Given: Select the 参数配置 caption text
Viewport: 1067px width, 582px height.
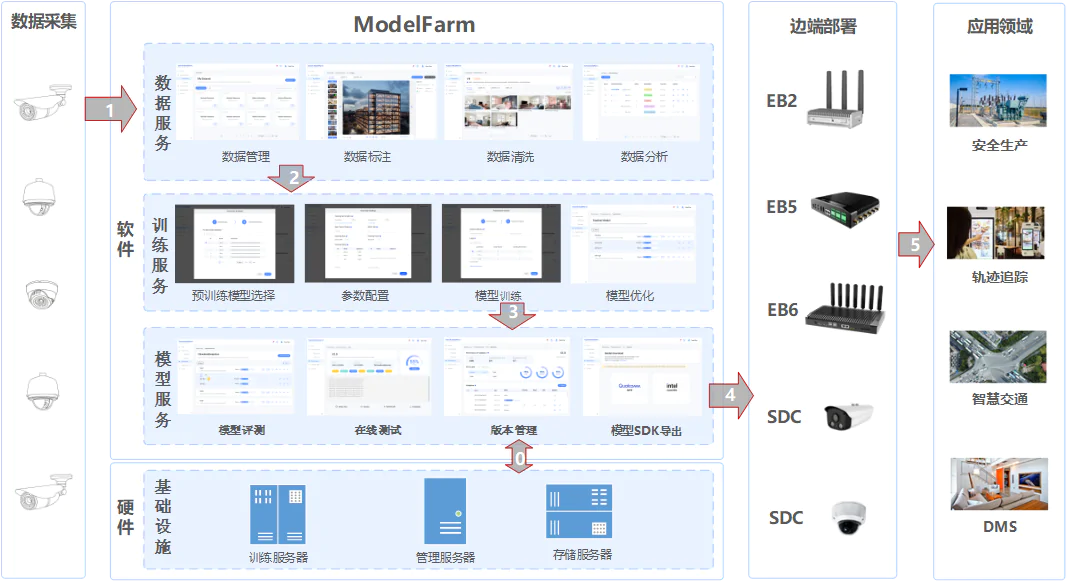Looking at the screenshot, I should click(365, 295).
